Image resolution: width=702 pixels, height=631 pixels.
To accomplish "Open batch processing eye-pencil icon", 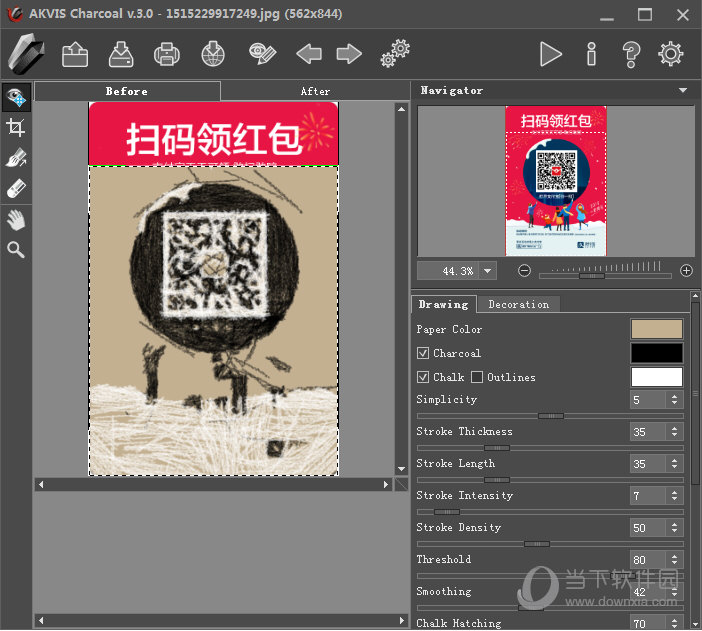I will pyautogui.click(x=262, y=54).
